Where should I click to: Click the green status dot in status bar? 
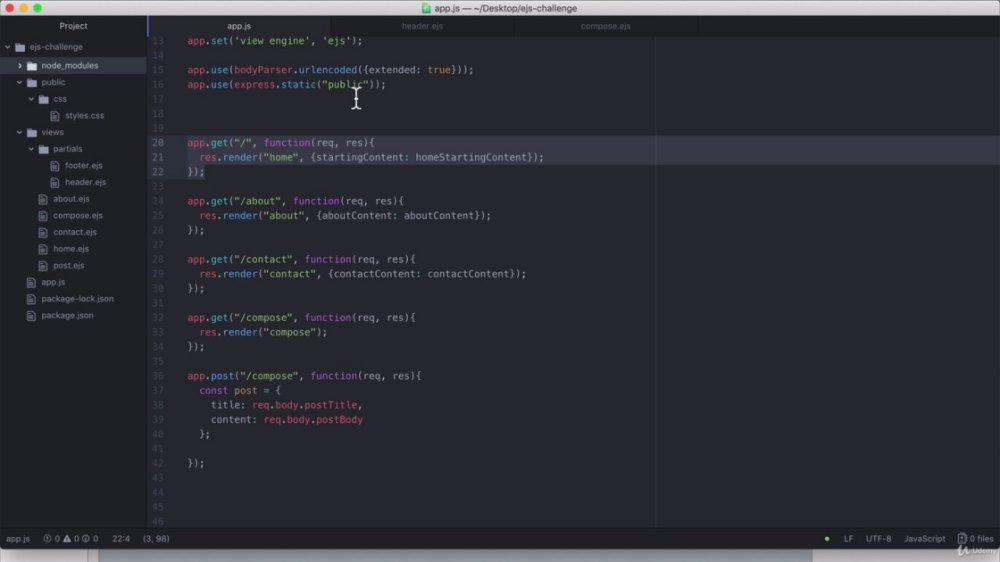tap(827, 538)
